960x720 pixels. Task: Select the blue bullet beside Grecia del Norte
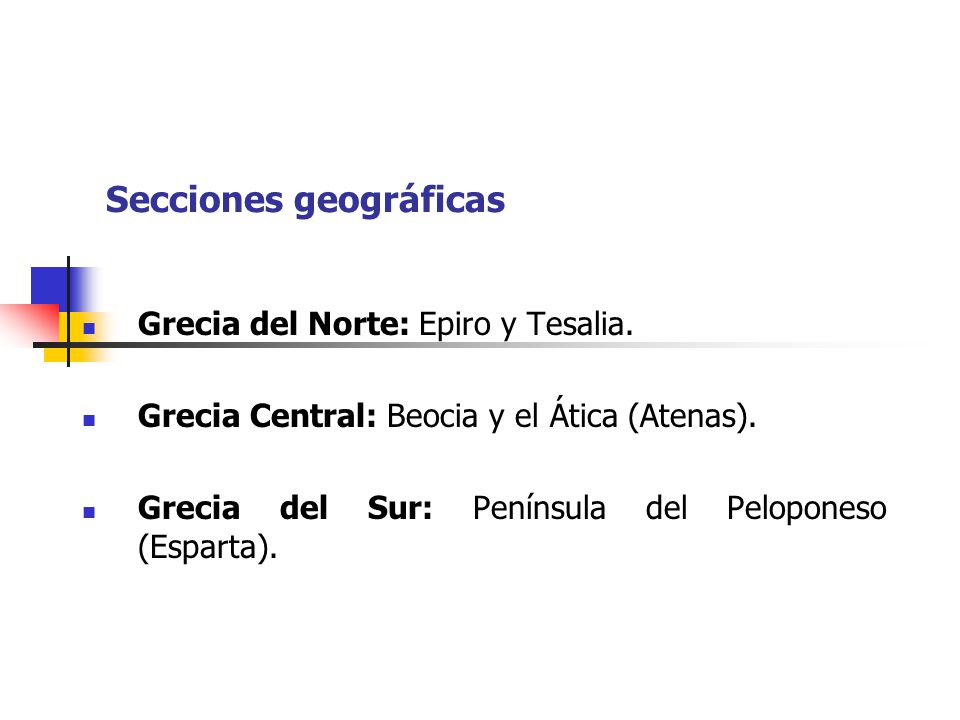point(89,329)
